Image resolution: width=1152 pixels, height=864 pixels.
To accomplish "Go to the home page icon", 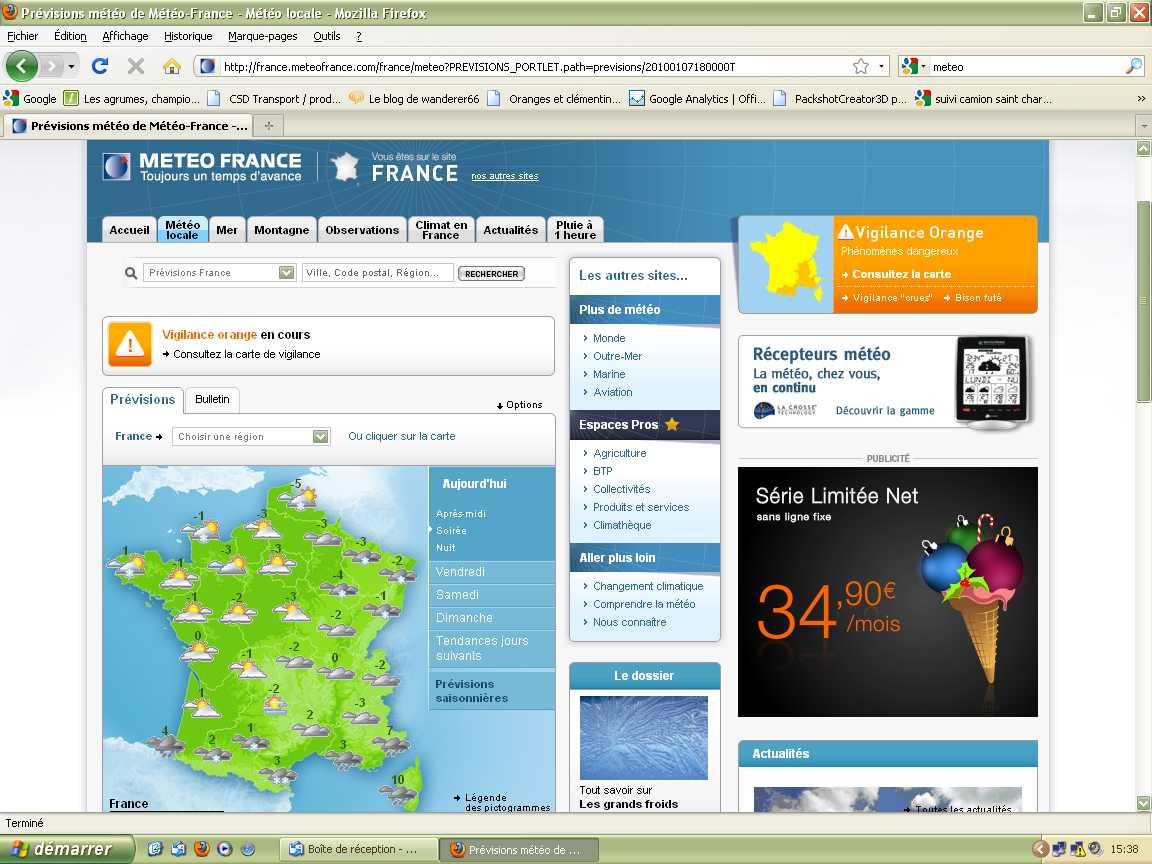I will (172, 66).
